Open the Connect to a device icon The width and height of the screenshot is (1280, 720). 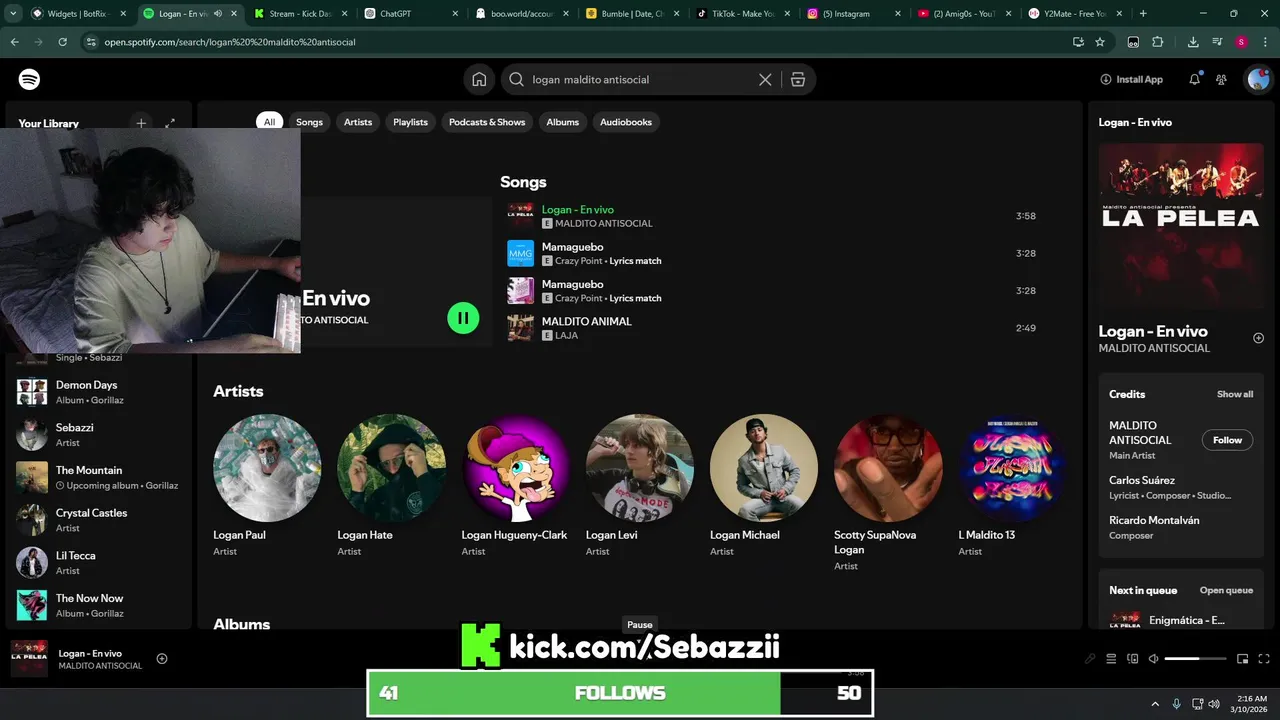coord(1132,658)
